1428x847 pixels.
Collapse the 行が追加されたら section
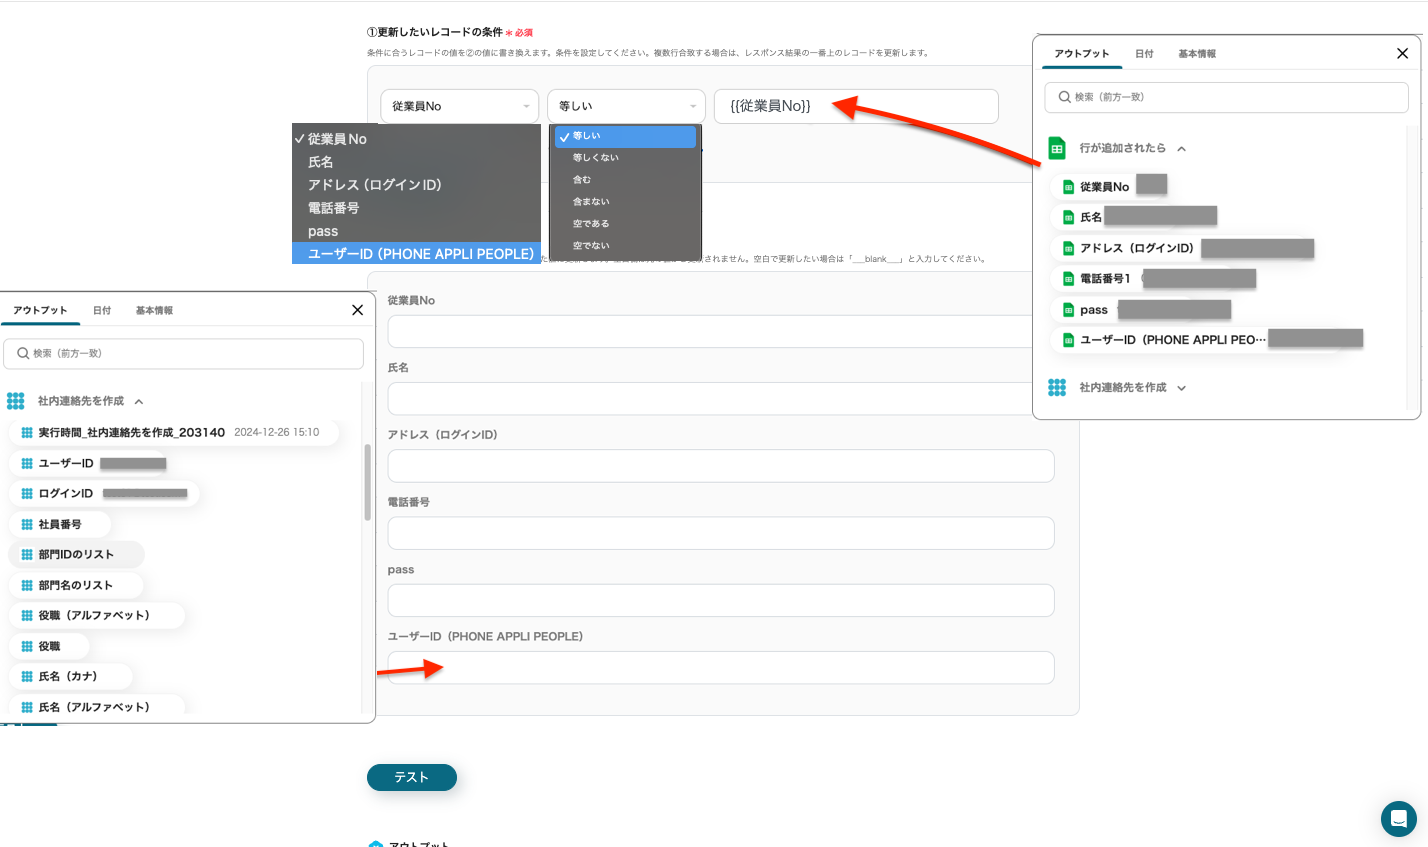pyautogui.click(x=1182, y=149)
